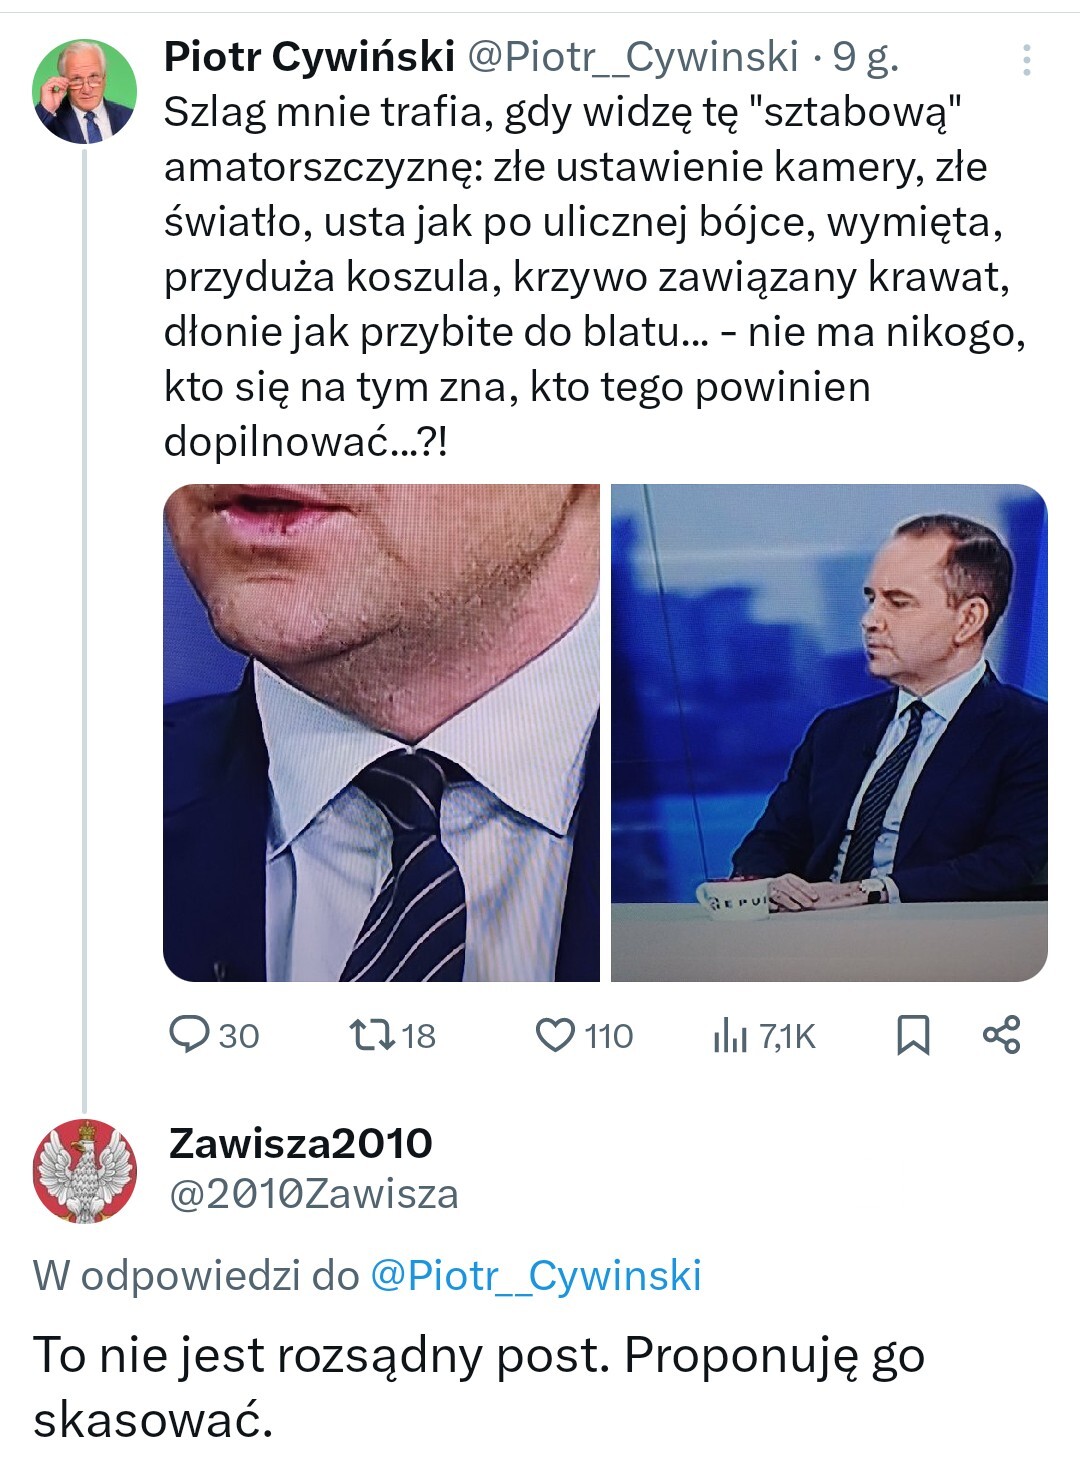The height and width of the screenshot is (1463, 1080).
Task: Bookmark Piotr Cywiński's post
Action: click(912, 1035)
